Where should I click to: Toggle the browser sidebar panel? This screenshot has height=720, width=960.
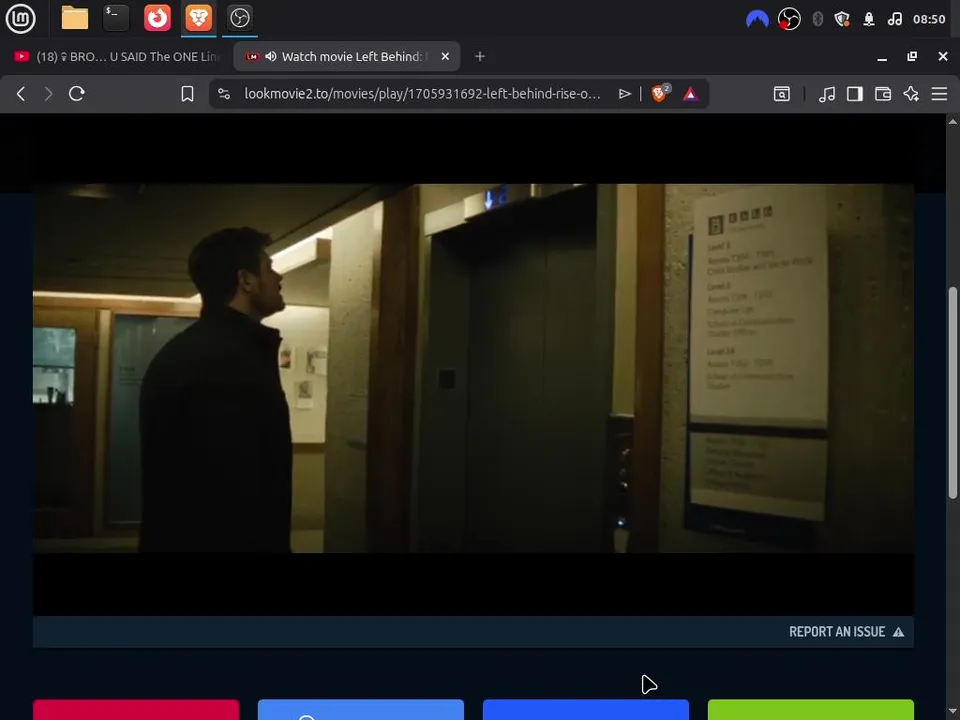pyautogui.click(x=855, y=94)
